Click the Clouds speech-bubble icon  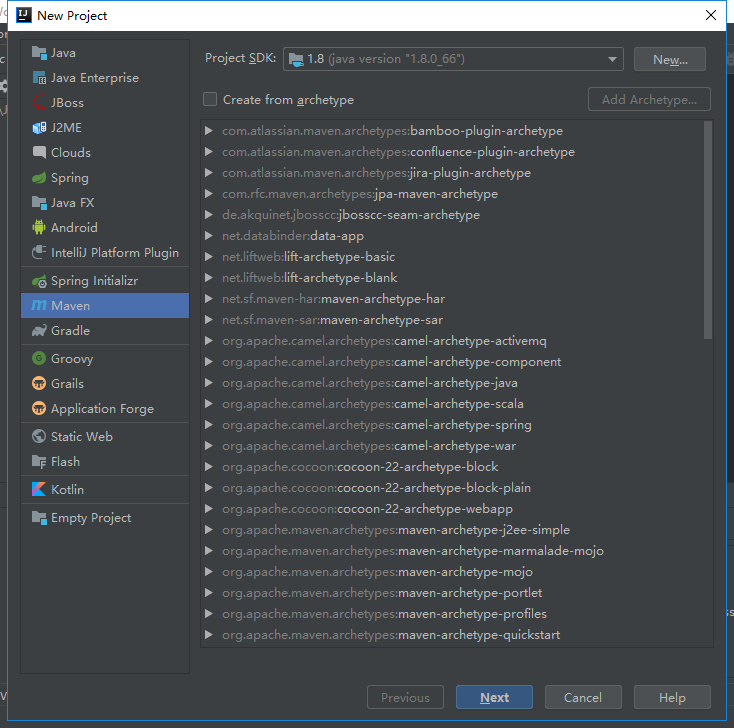39,153
